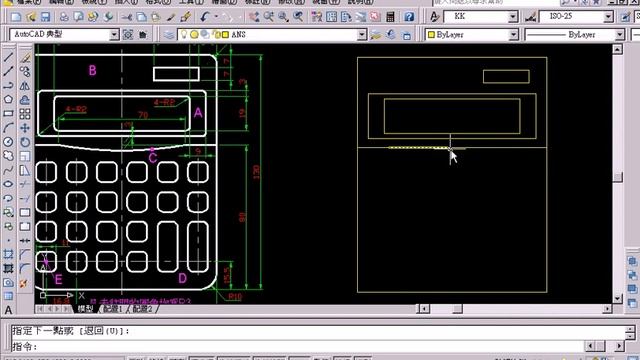This screenshot has height=360, width=640.
Task: Select the Polygon draw tool
Action: [x=8, y=99]
